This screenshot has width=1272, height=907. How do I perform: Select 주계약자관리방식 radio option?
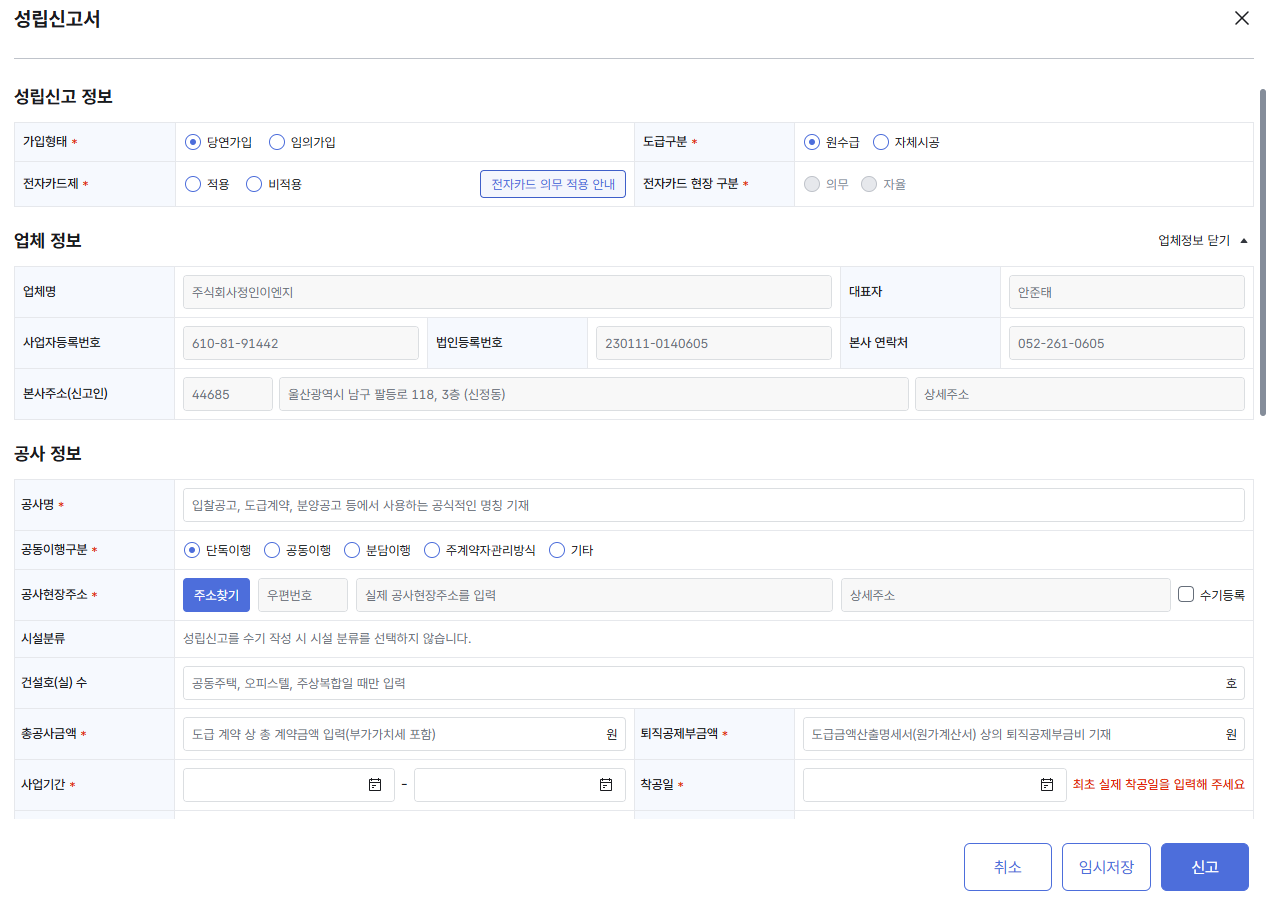pyautogui.click(x=432, y=550)
